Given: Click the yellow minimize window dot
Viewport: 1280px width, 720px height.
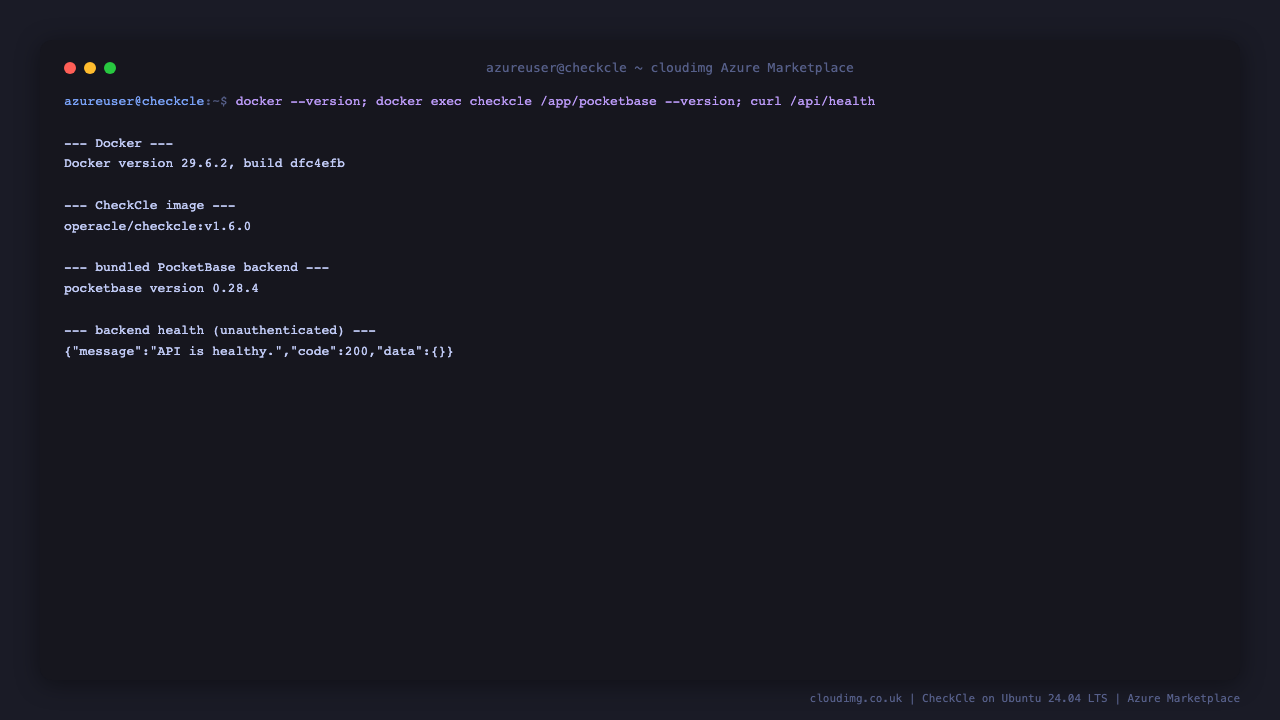Looking at the screenshot, I should pos(90,68).
